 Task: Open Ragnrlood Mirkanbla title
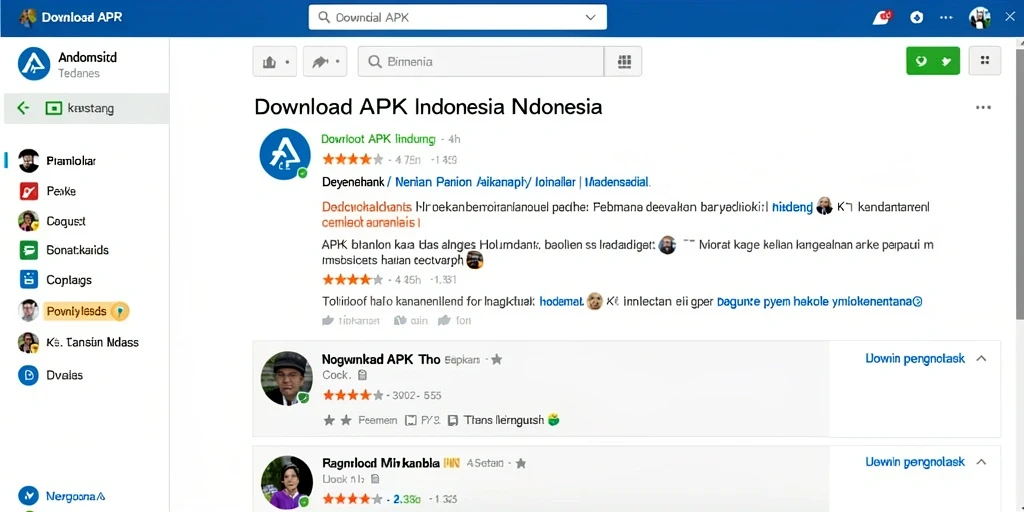point(381,463)
